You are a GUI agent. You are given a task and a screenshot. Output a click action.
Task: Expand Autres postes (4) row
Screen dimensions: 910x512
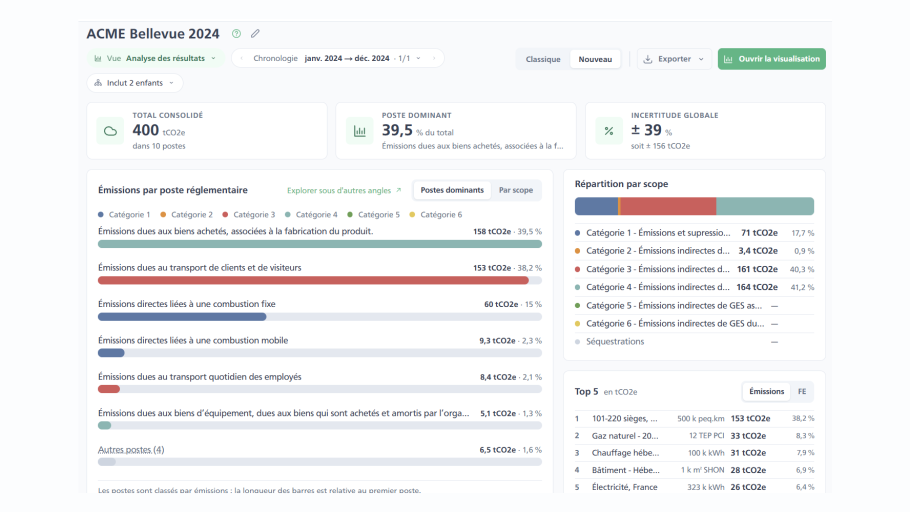(131, 450)
